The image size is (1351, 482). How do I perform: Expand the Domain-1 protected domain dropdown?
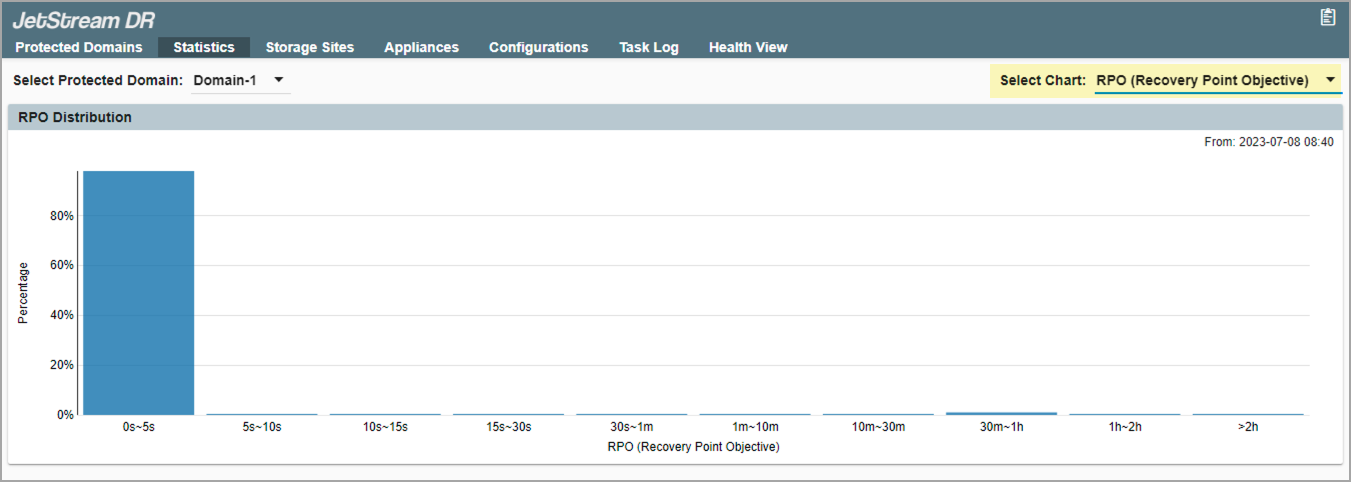coord(240,80)
